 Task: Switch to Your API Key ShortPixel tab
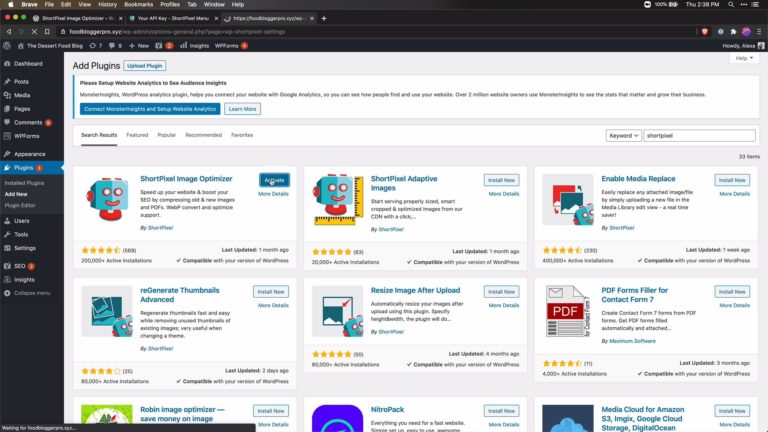click(x=172, y=18)
